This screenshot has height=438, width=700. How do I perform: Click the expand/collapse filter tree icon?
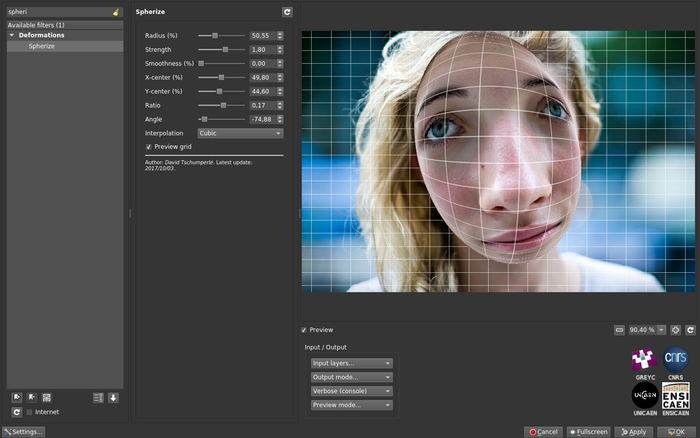(x=98, y=397)
